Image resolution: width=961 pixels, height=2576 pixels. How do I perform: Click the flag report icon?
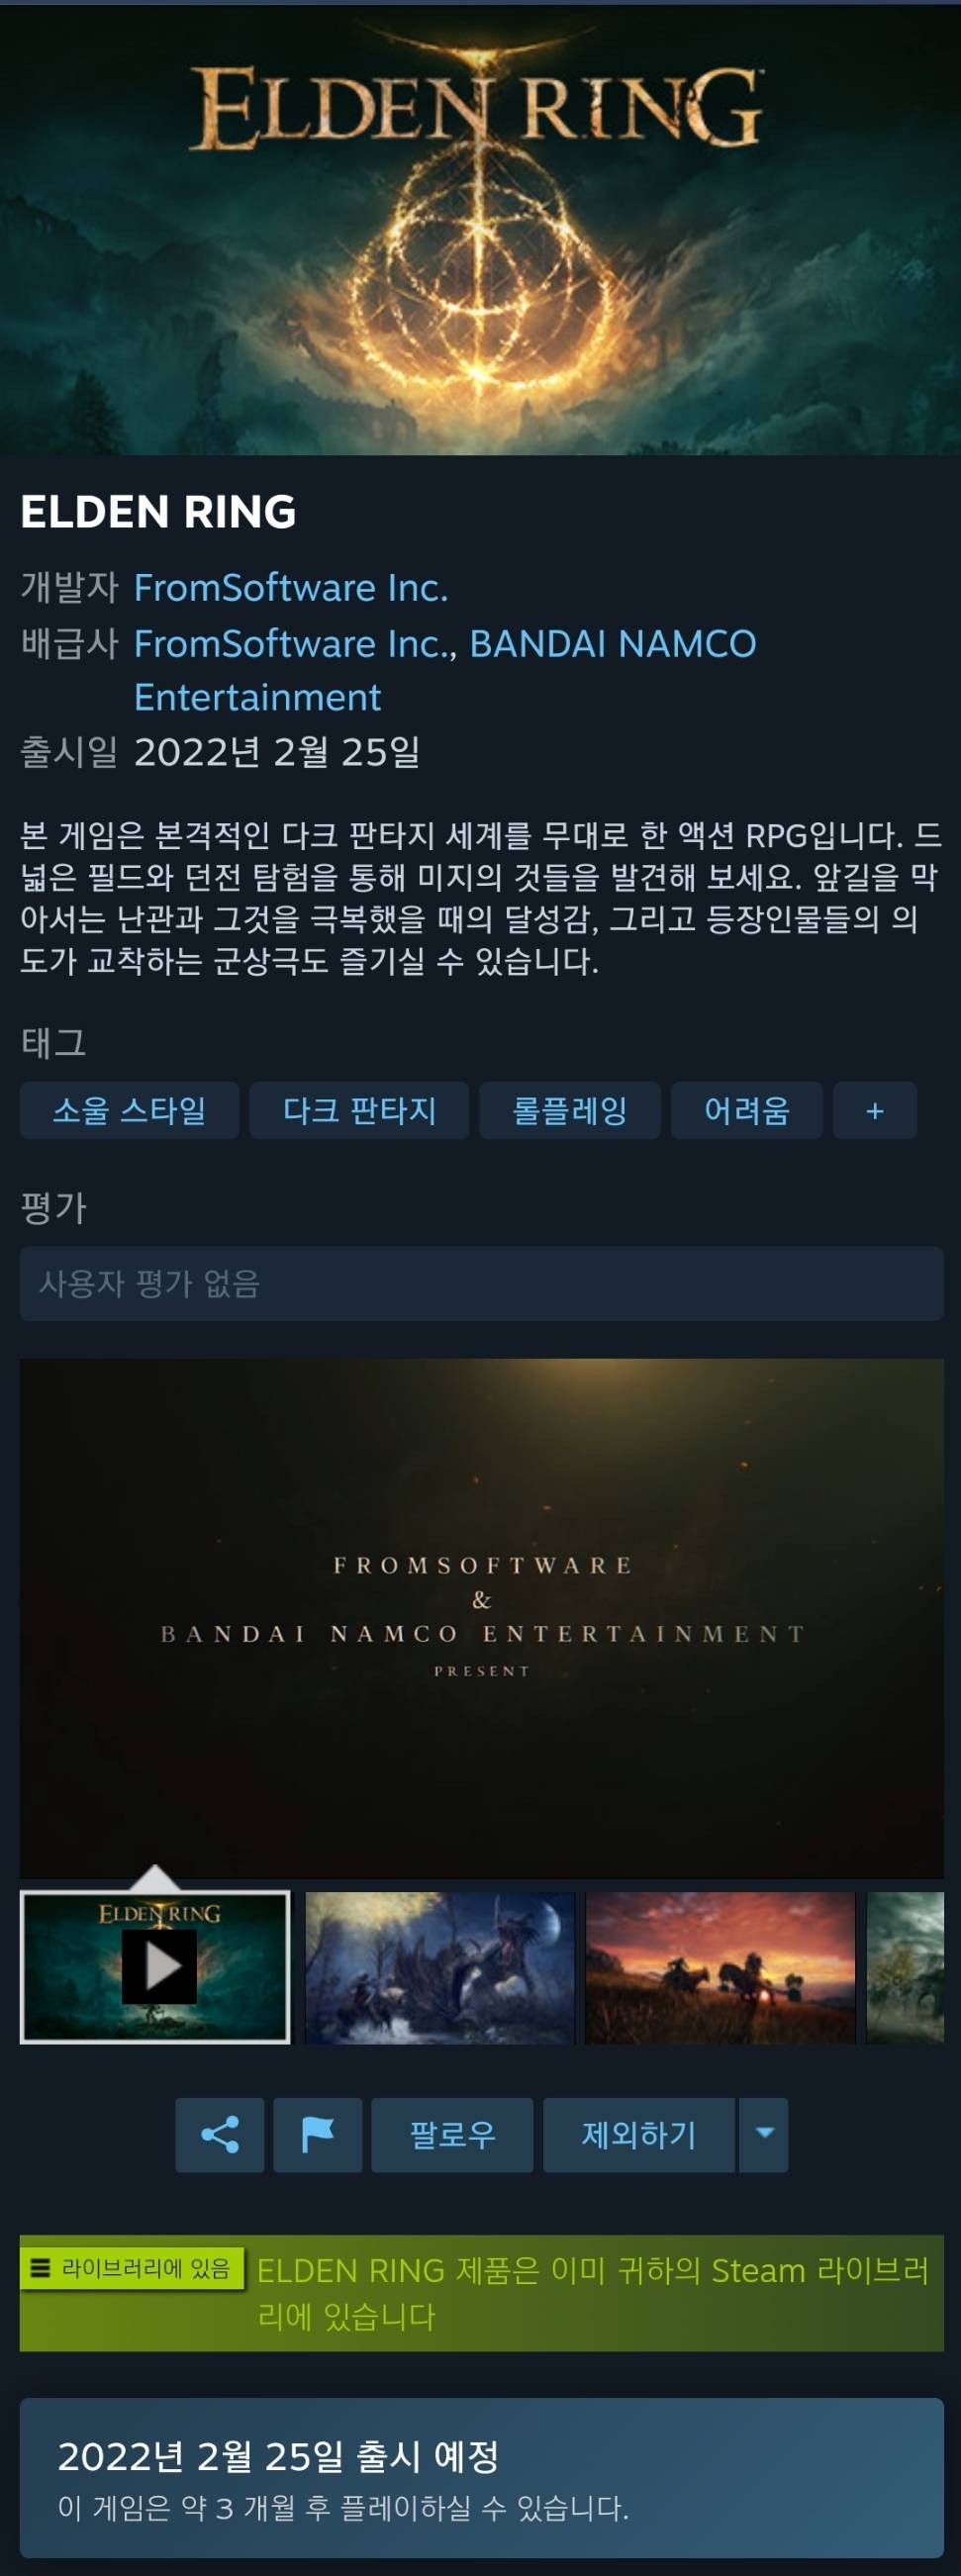(x=318, y=2134)
